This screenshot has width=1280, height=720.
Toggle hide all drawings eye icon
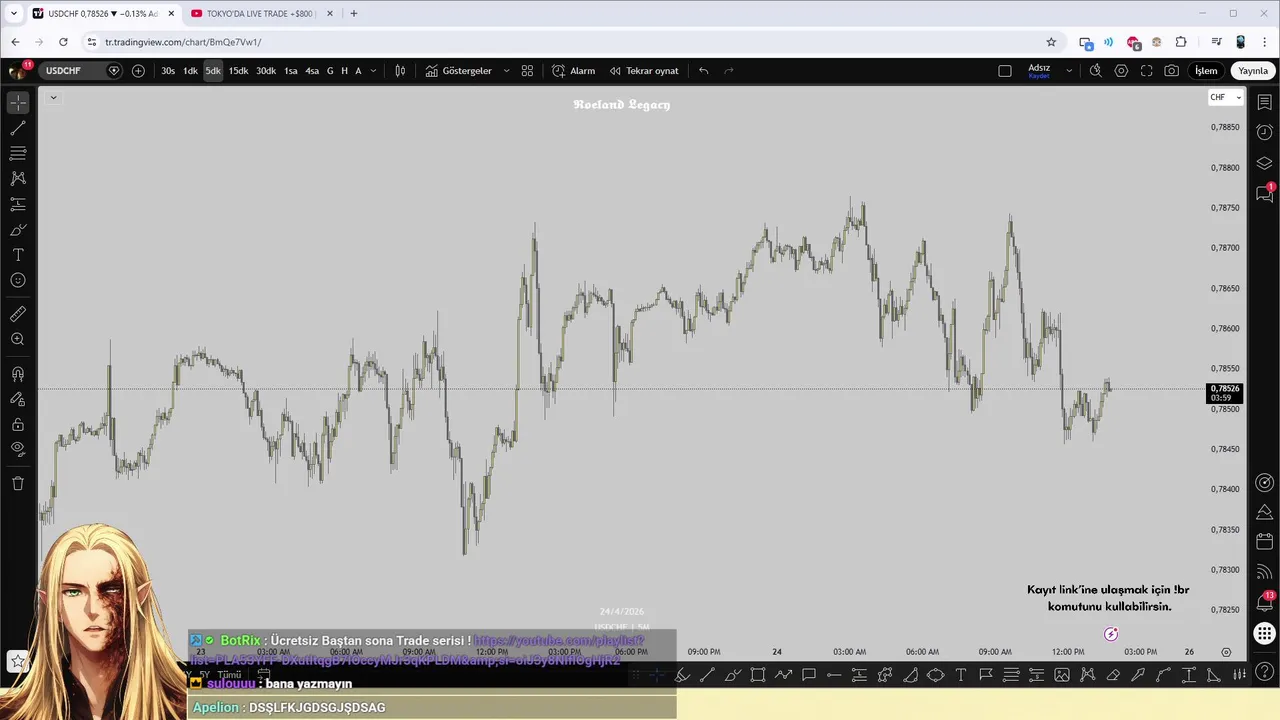[18, 450]
